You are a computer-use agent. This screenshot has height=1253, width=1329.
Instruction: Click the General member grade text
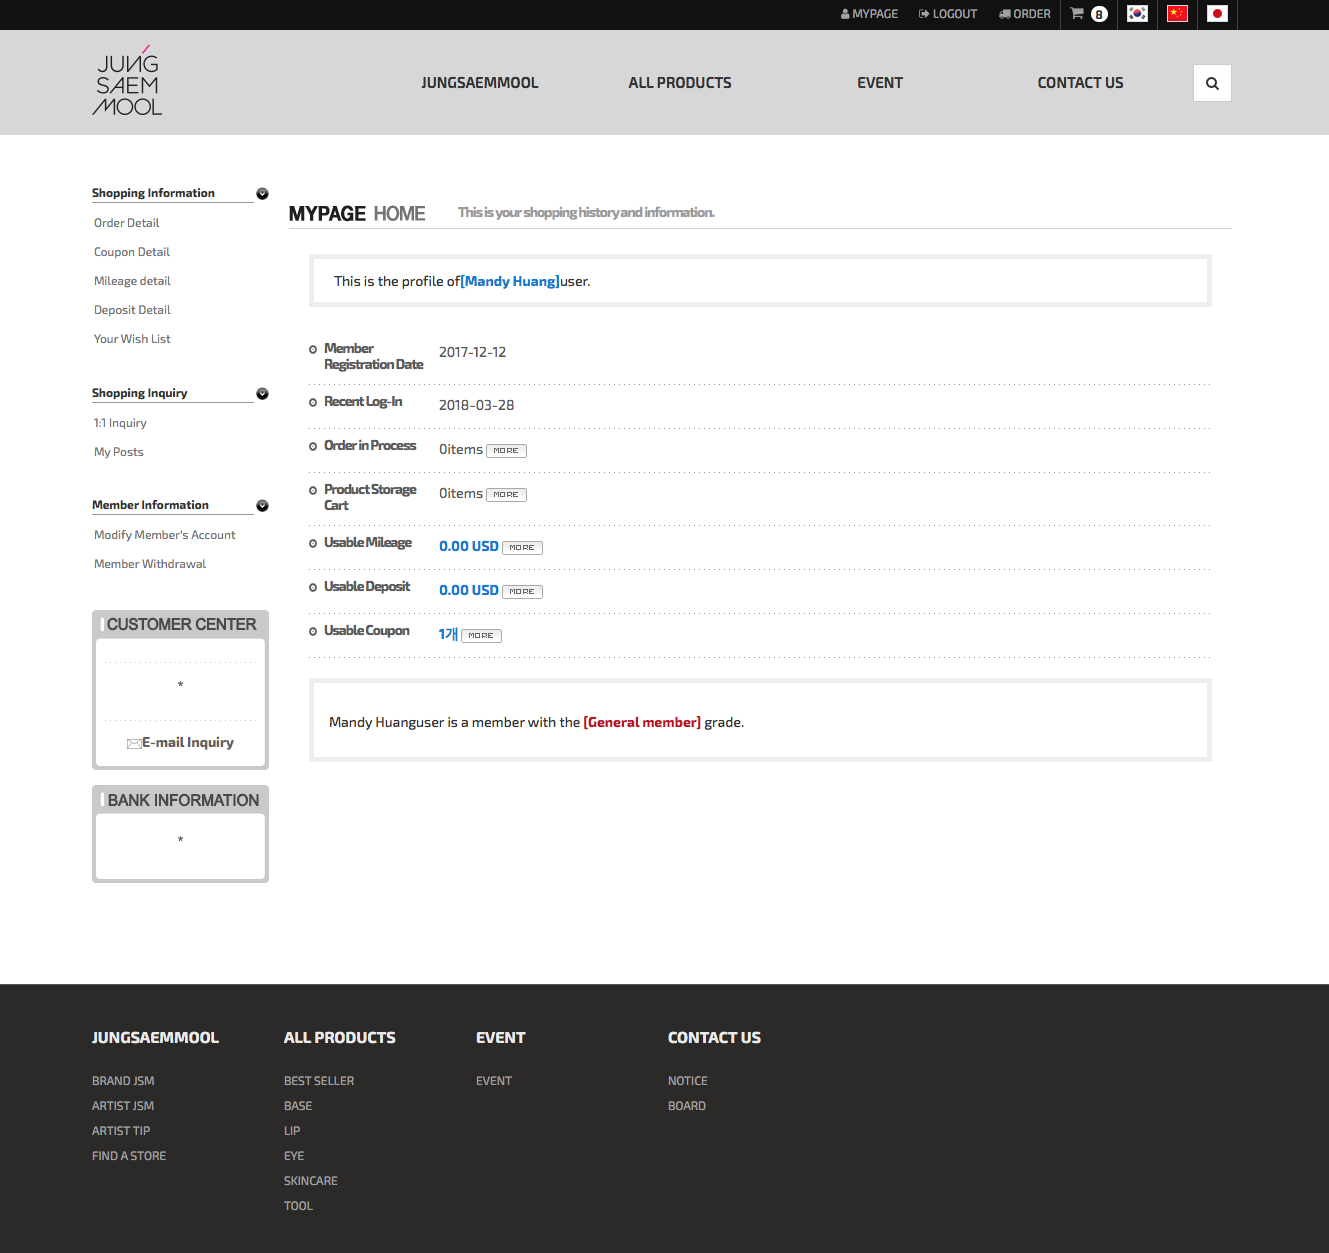(642, 722)
